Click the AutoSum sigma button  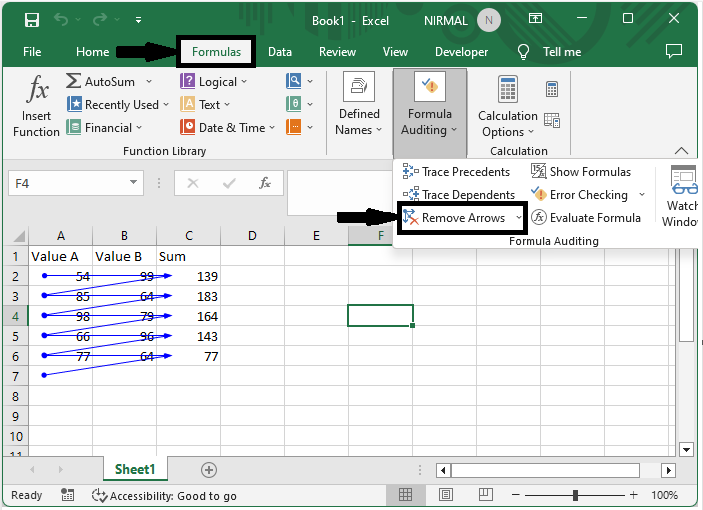[100, 82]
